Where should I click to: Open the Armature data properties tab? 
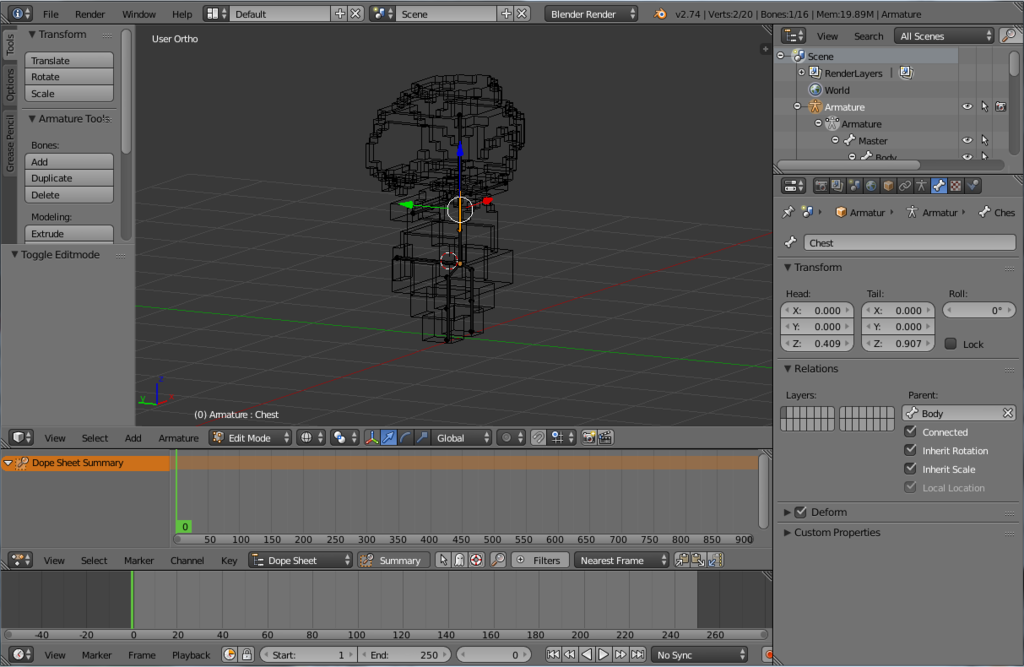(x=921, y=186)
